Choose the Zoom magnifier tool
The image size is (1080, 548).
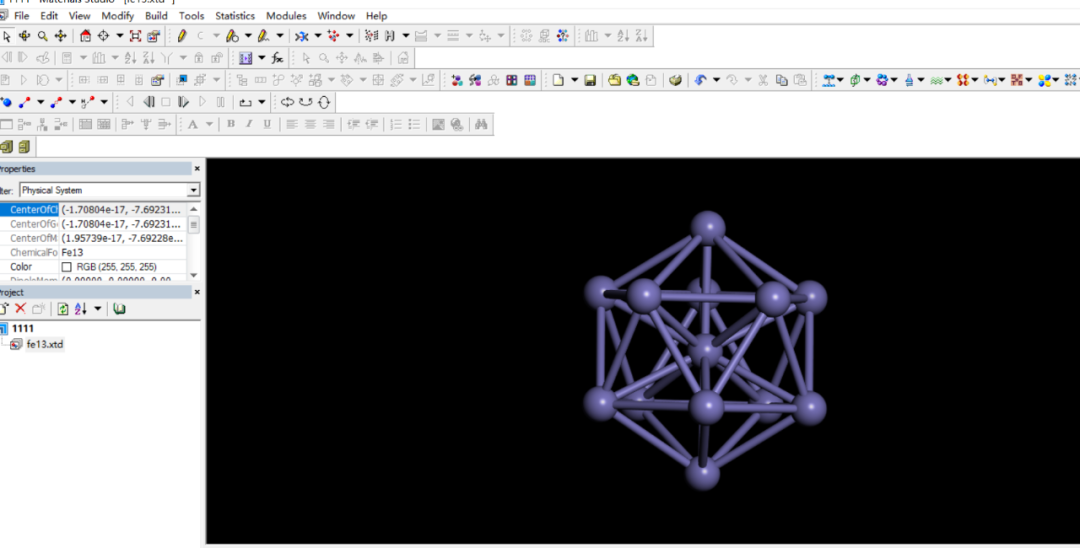[x=43, y=36]
